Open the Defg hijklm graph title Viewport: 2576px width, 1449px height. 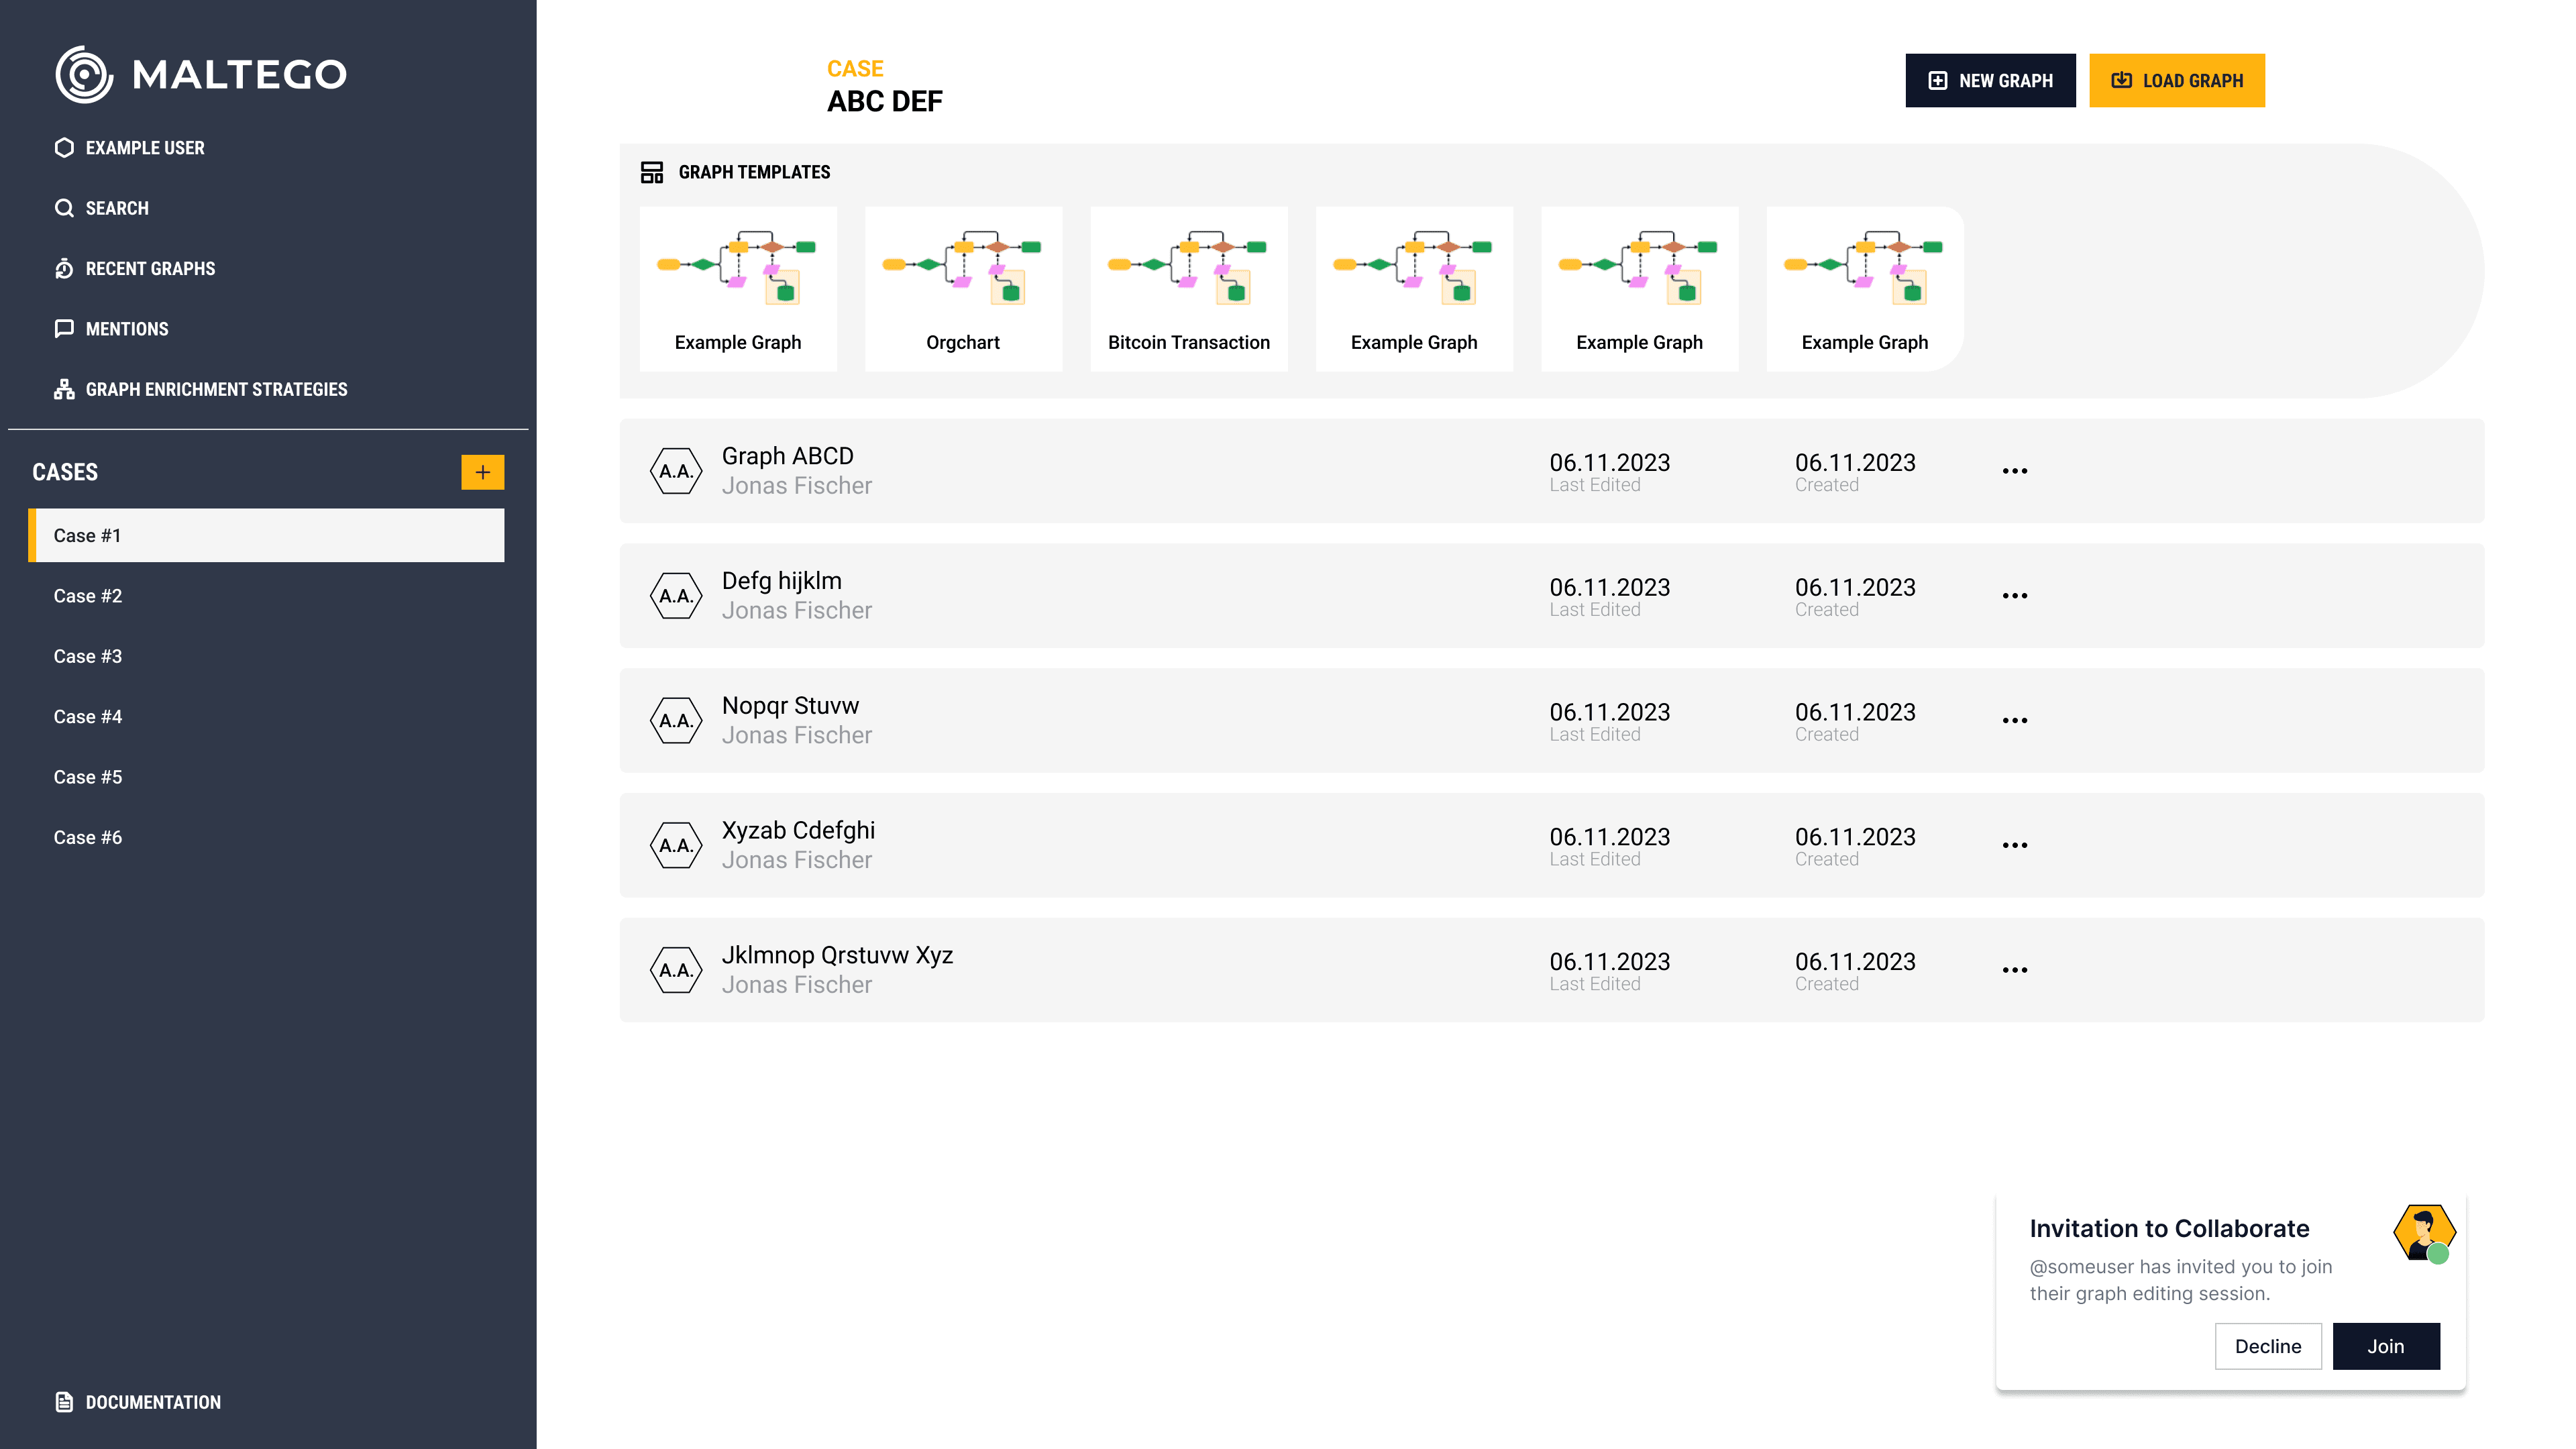pyautogui.click(x=782, y=581)
